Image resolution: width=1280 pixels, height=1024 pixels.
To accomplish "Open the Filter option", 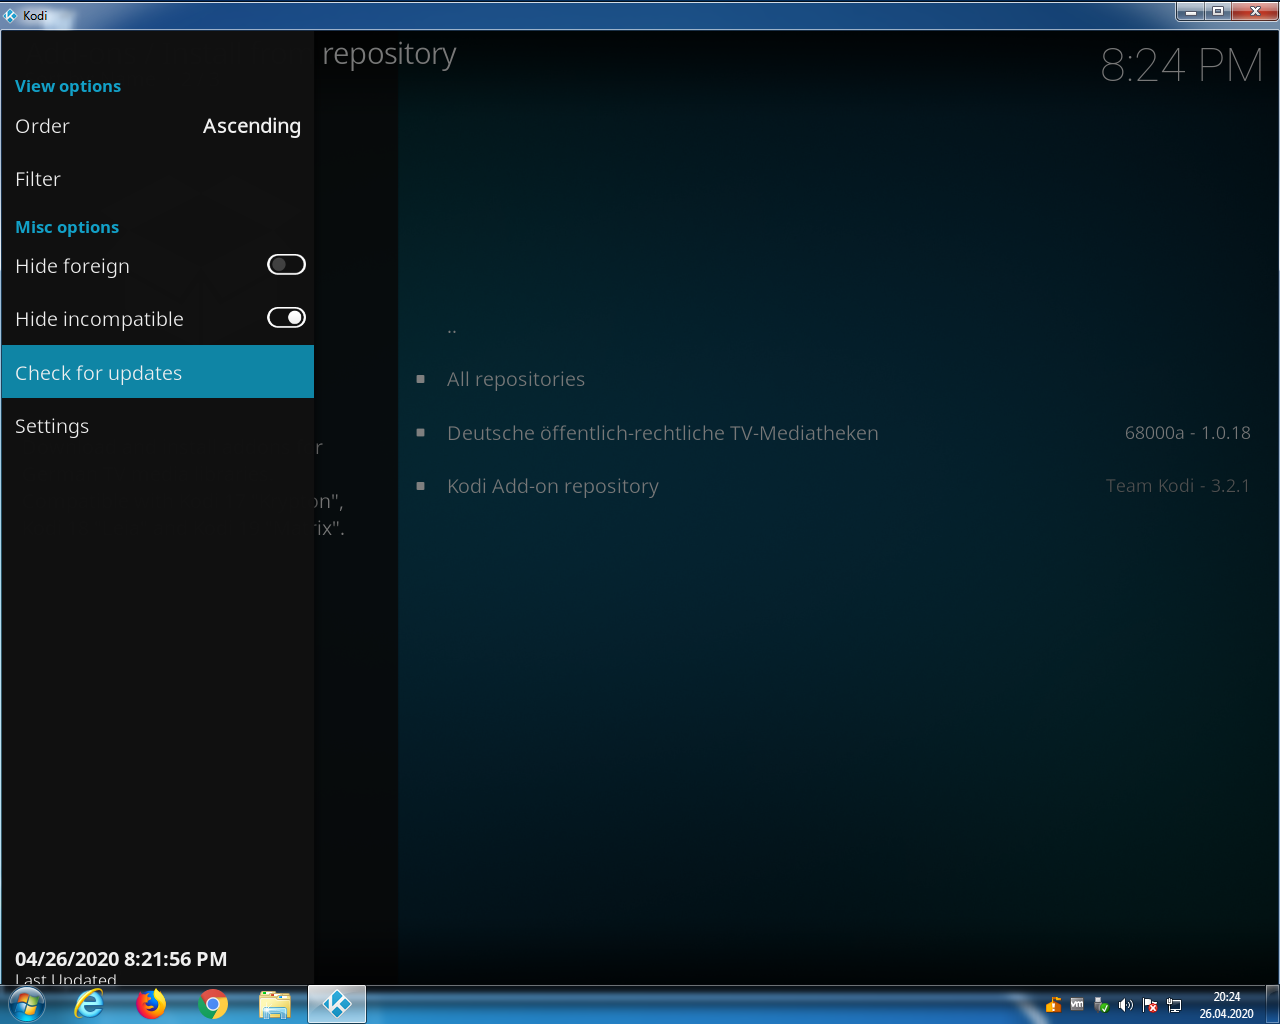I will tap(157, 179).
